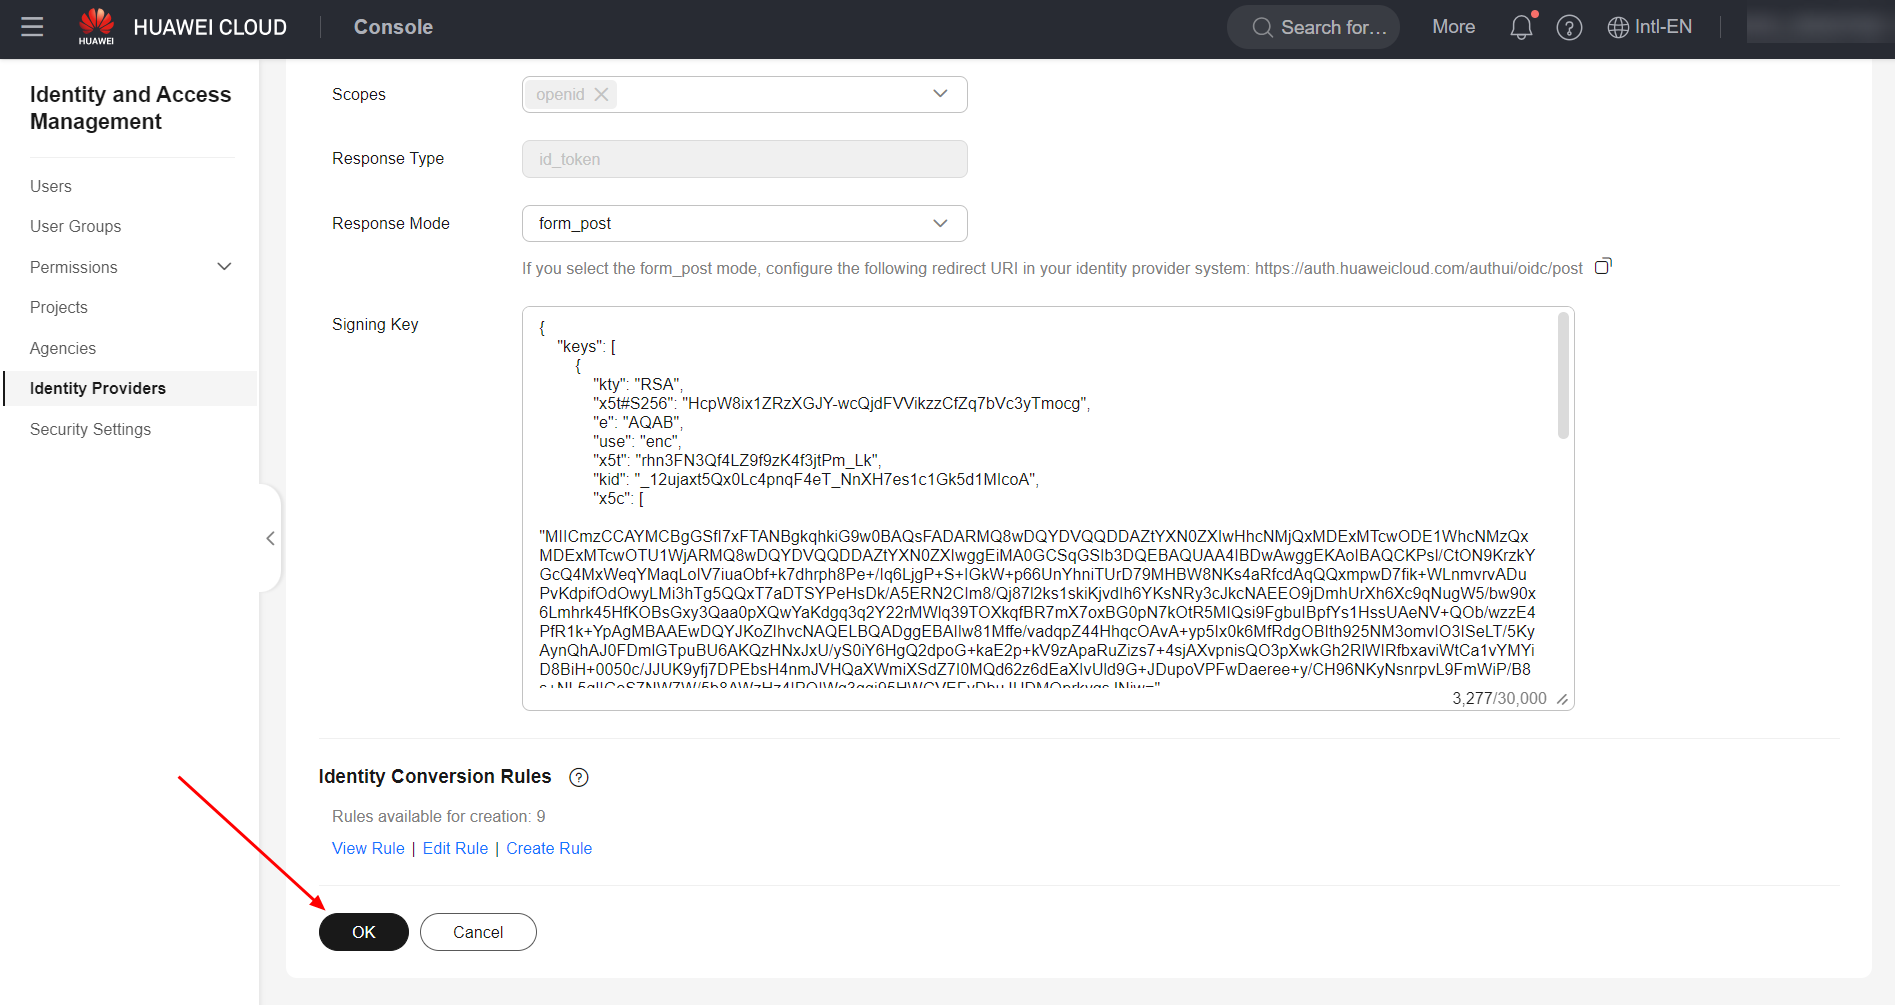Open Identity Conversion Rules help tooltip
The height and width of the screenshot is (1005, 1895).
coord(578,777)
